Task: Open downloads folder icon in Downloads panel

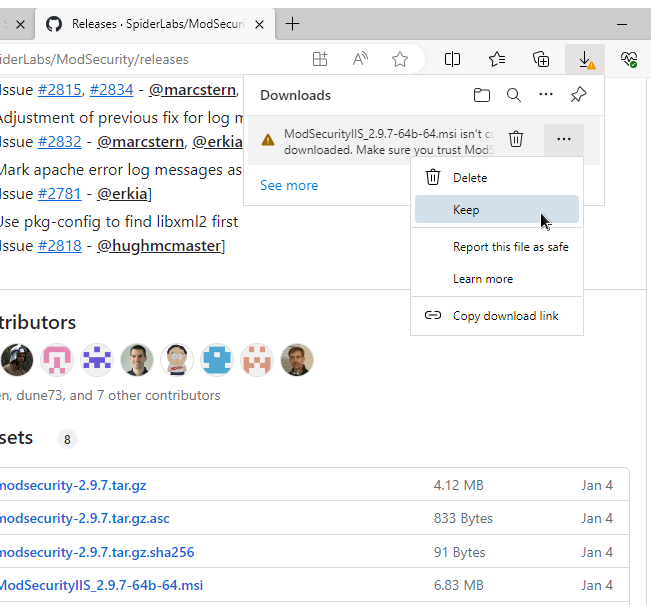Action: point(482,95)
